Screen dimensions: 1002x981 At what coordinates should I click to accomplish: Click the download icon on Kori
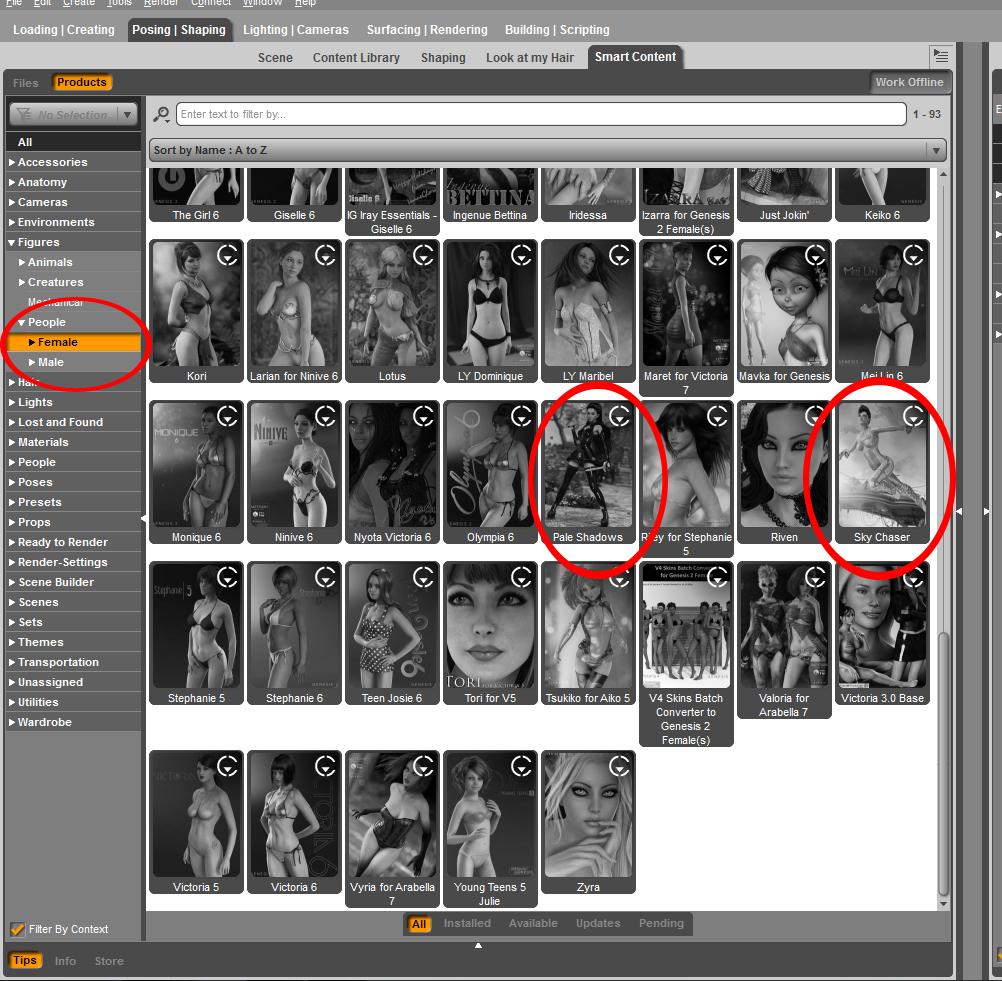point(227,256)
